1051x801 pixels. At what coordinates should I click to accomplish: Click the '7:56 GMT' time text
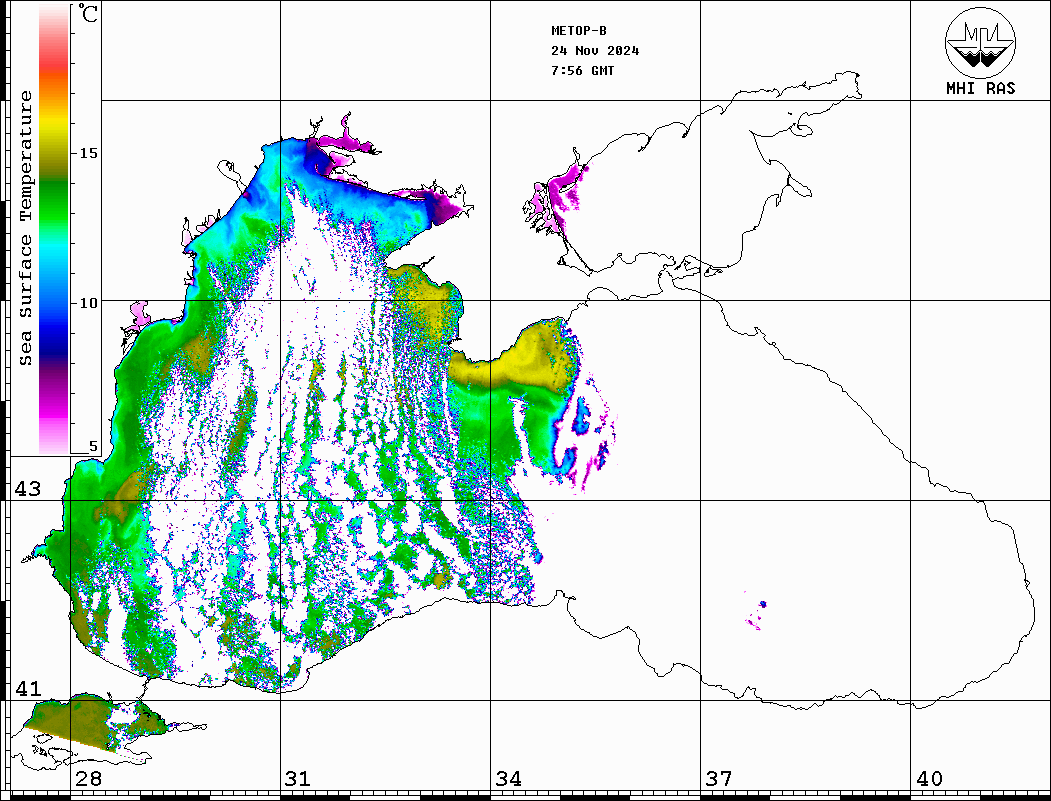click(582, 70)
